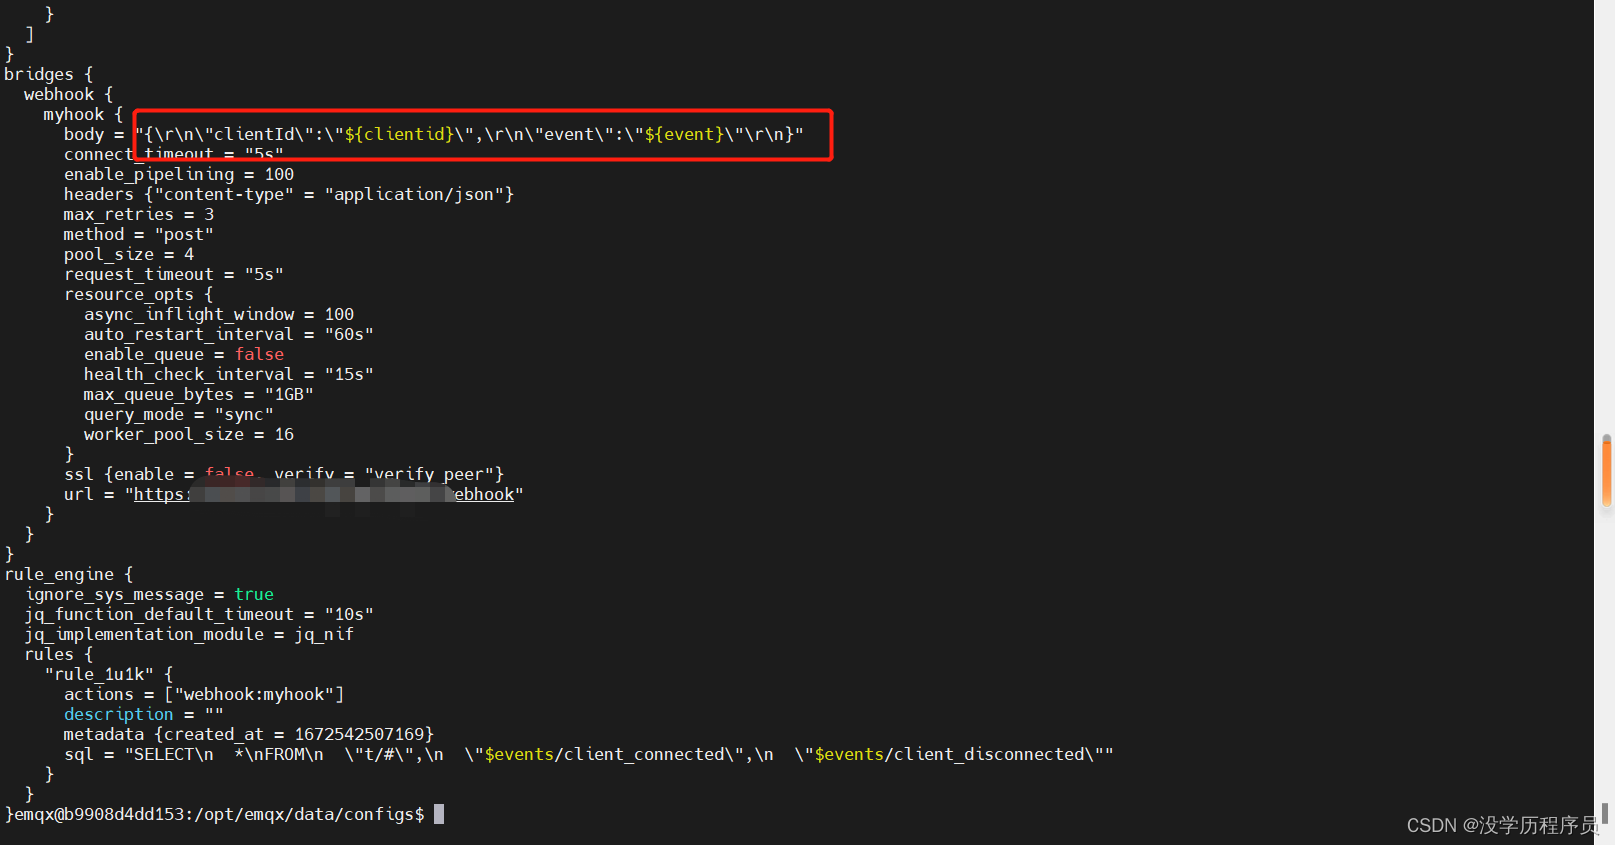Click '$events/client_disconnected' in sql

click(x=949, y=754)
